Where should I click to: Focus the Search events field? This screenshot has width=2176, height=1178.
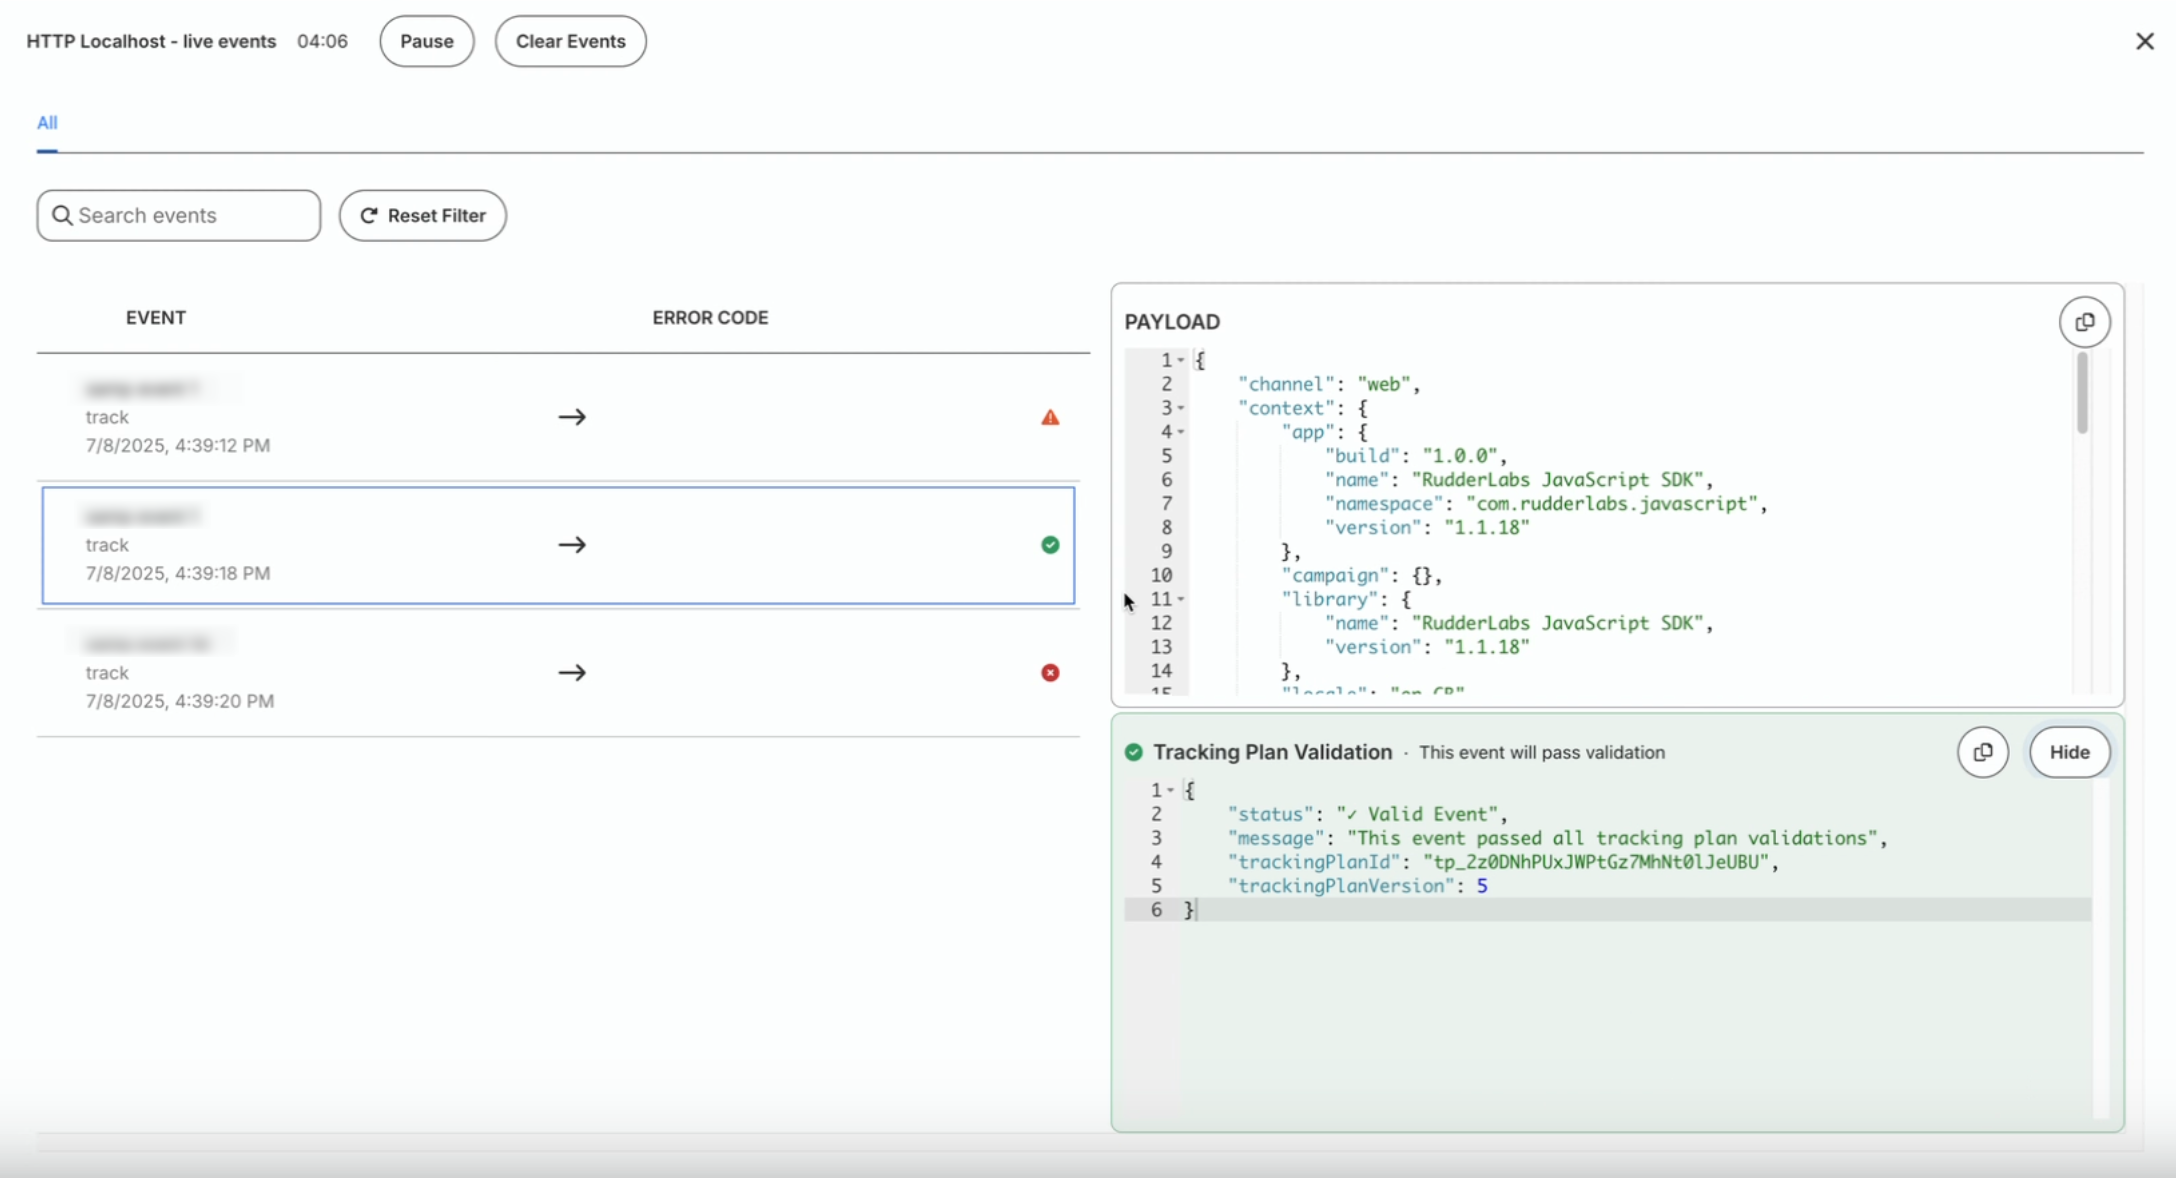(179, 215)
